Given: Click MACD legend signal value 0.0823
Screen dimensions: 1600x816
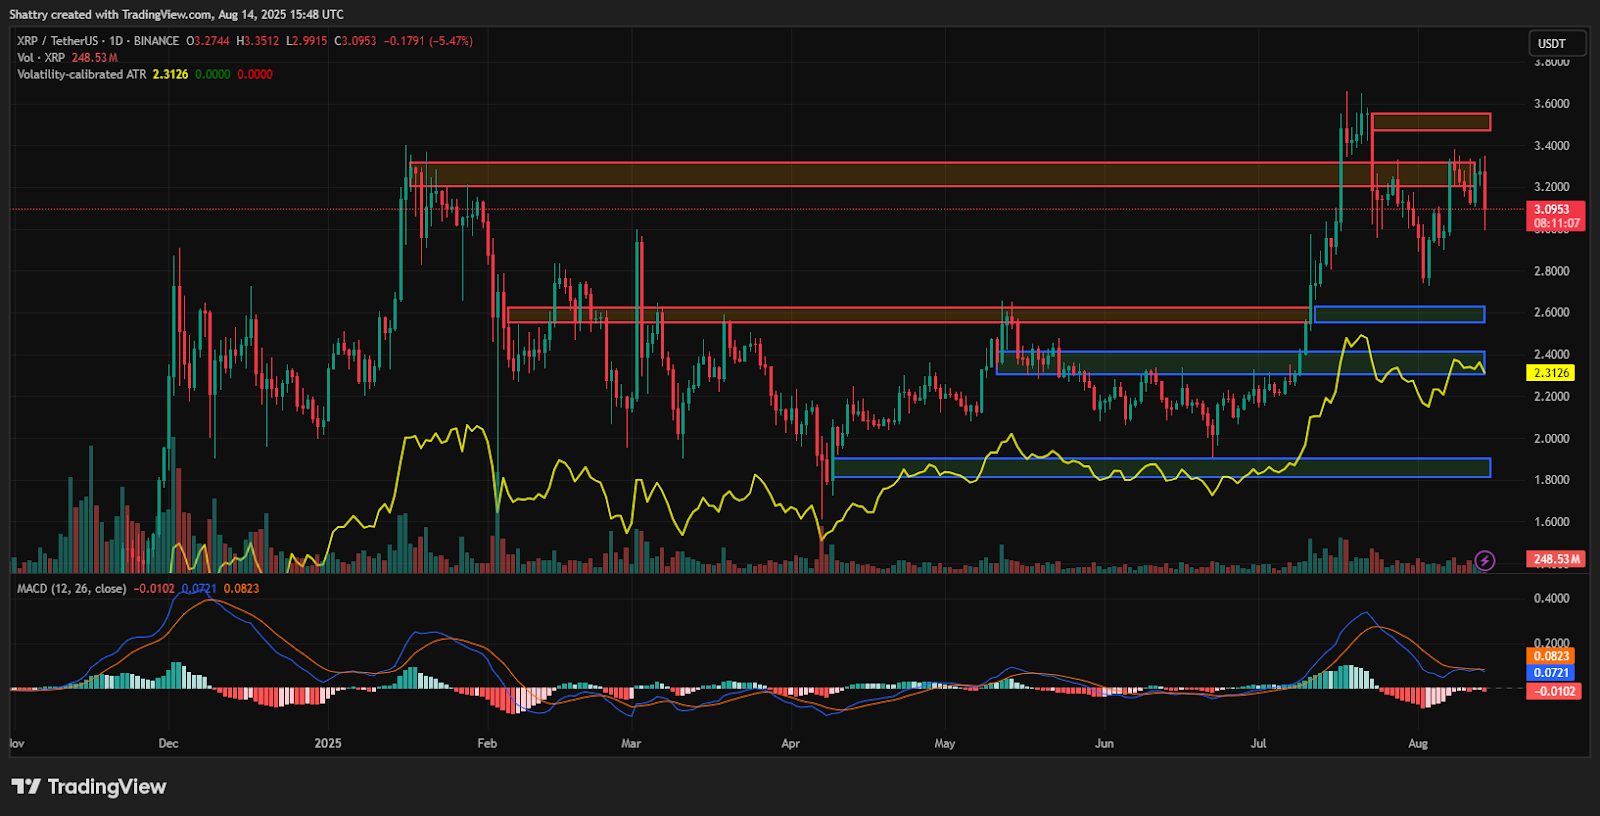Looking at the screenshot, I should pos(241,589).
